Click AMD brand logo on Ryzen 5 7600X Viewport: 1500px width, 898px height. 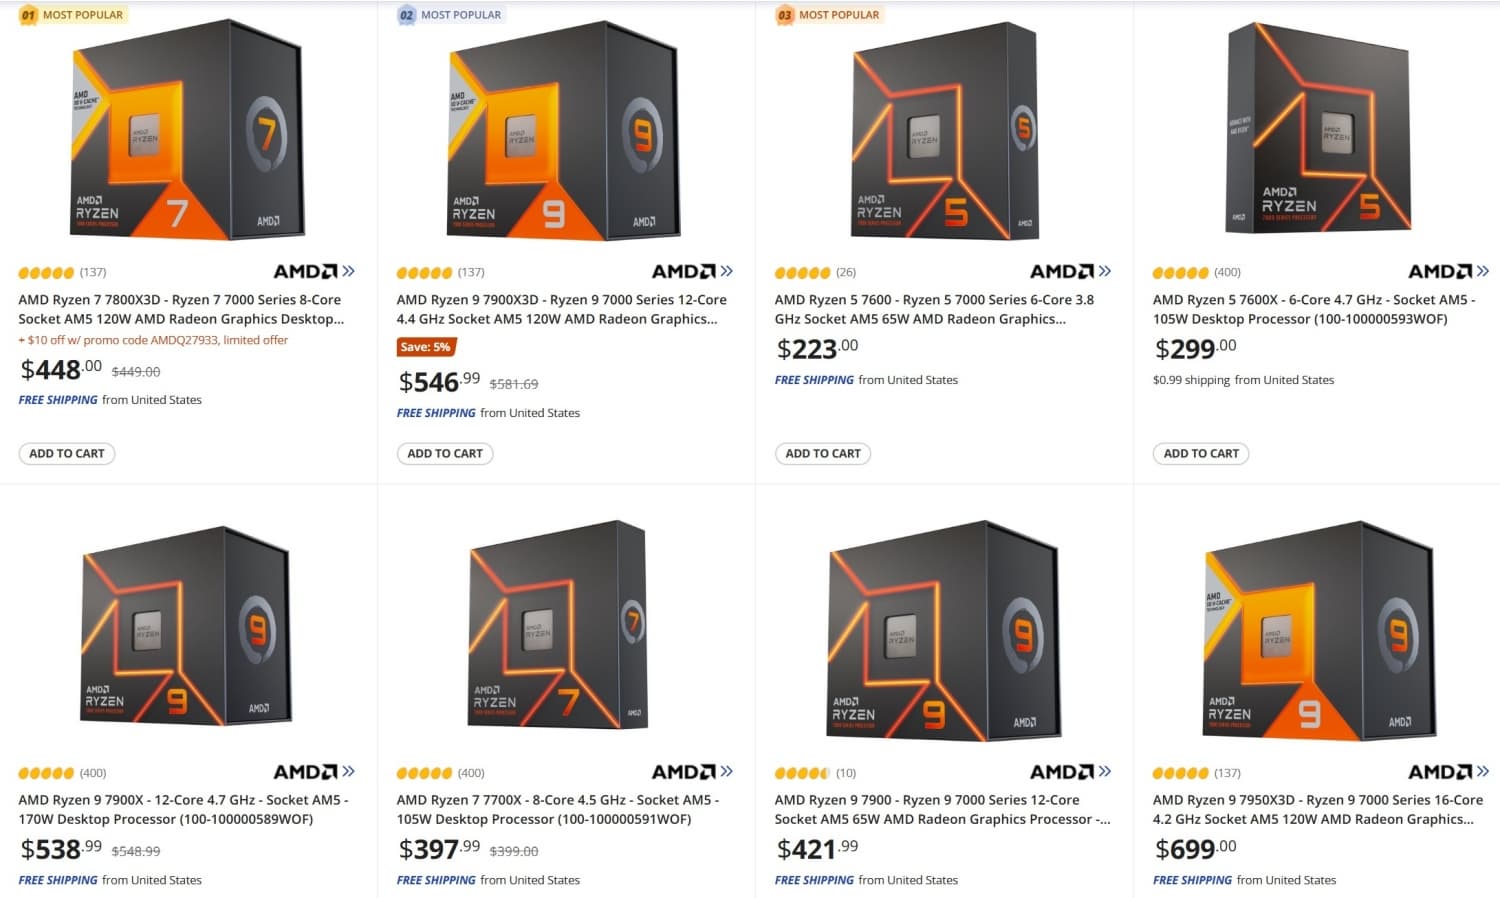(1447, 271)
